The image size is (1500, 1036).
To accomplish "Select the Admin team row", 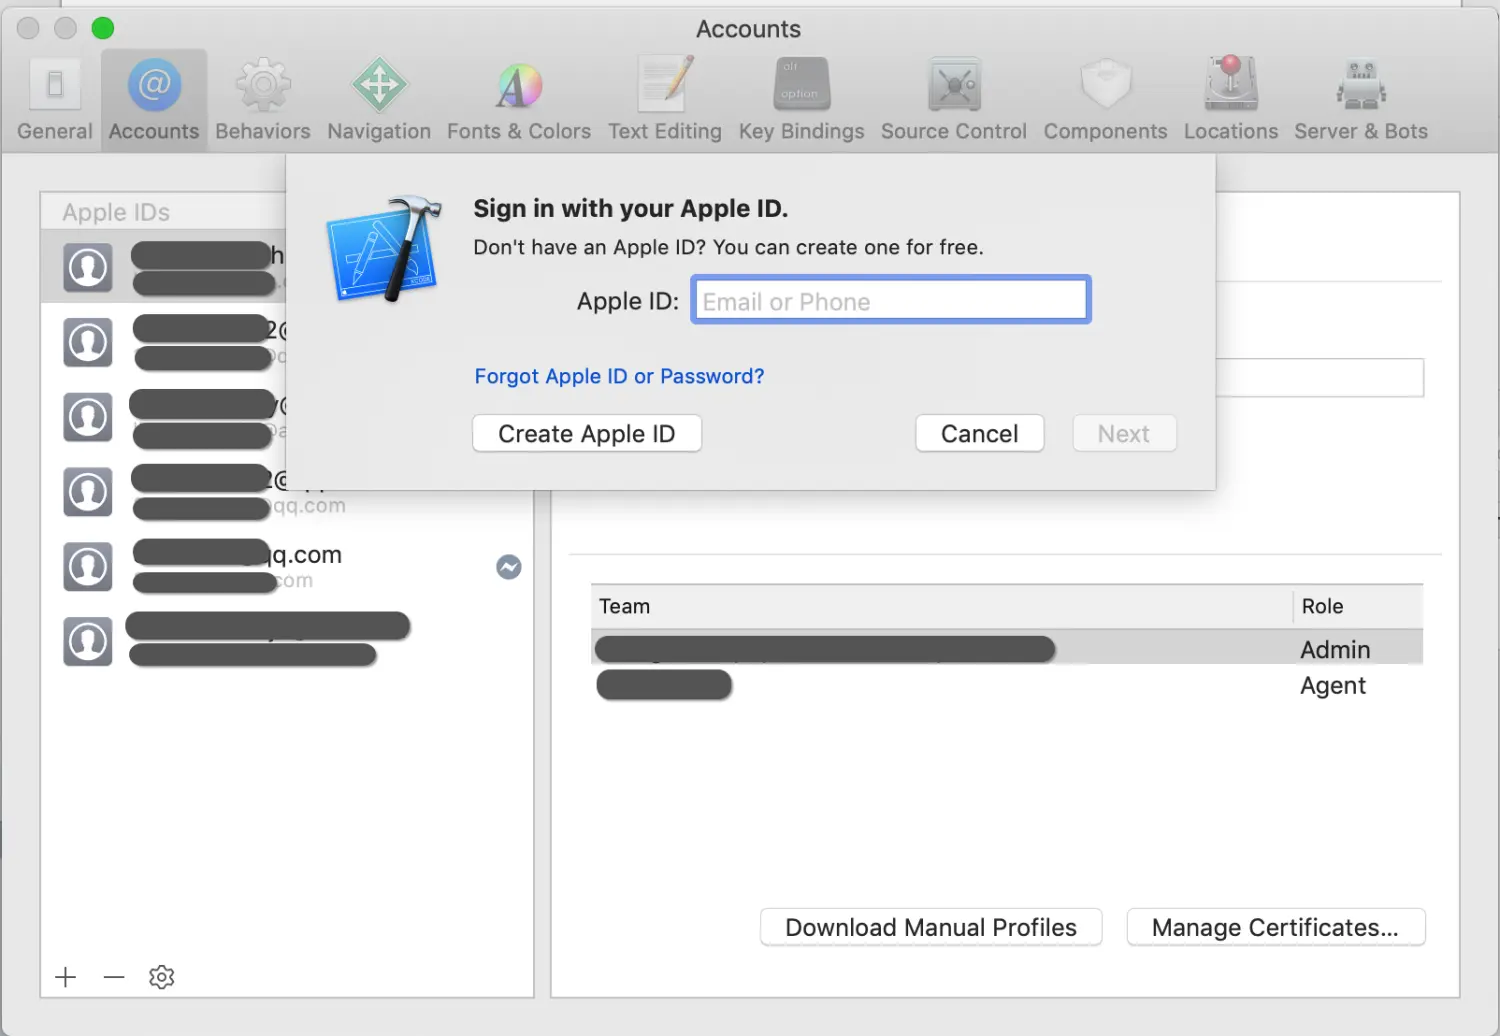I will pyautogui.click(x=1007, y=649).
